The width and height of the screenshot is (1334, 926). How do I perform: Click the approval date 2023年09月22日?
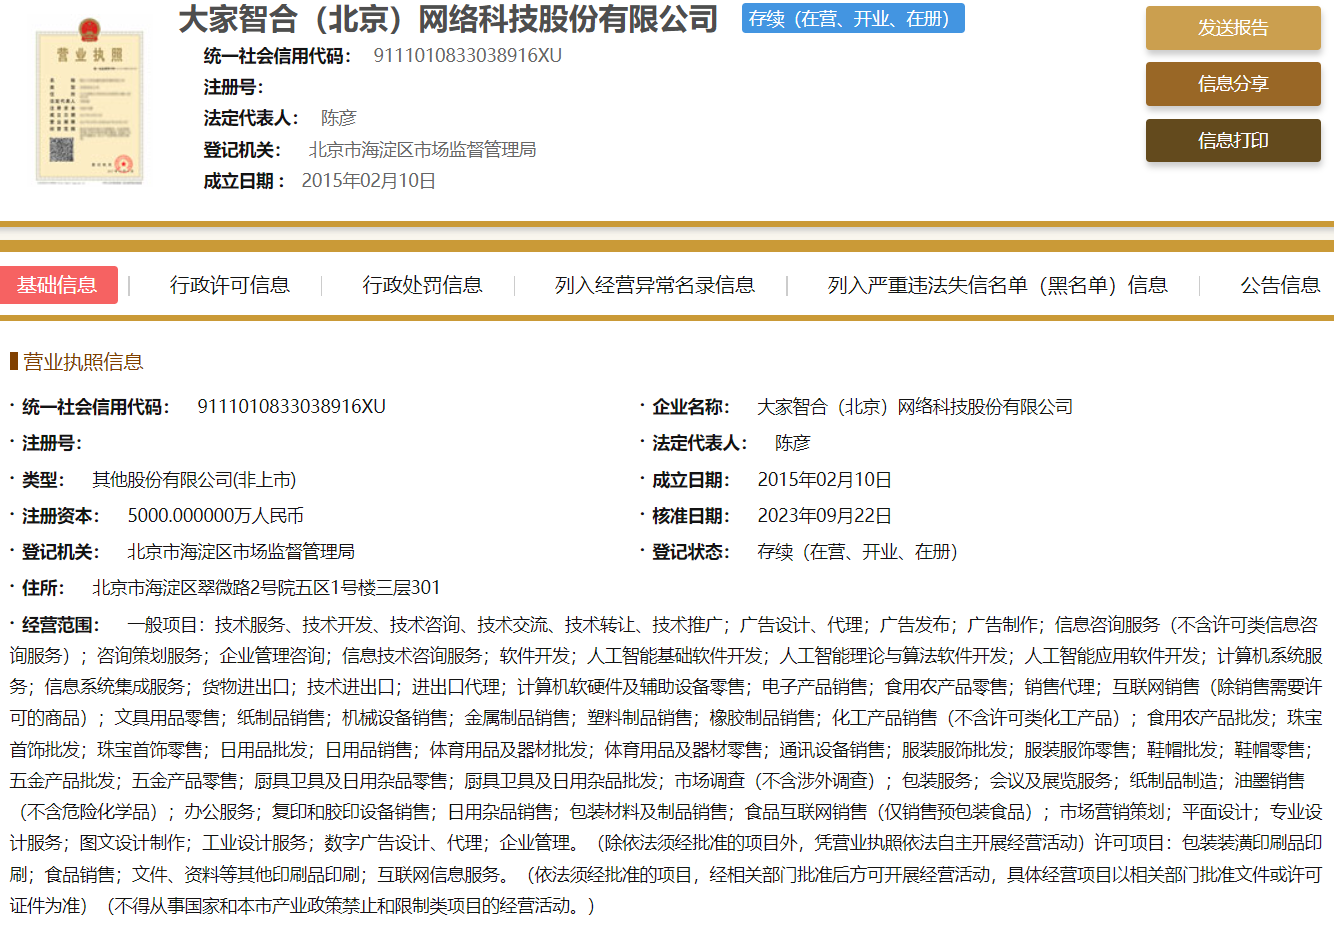click(x=824, y=516)
